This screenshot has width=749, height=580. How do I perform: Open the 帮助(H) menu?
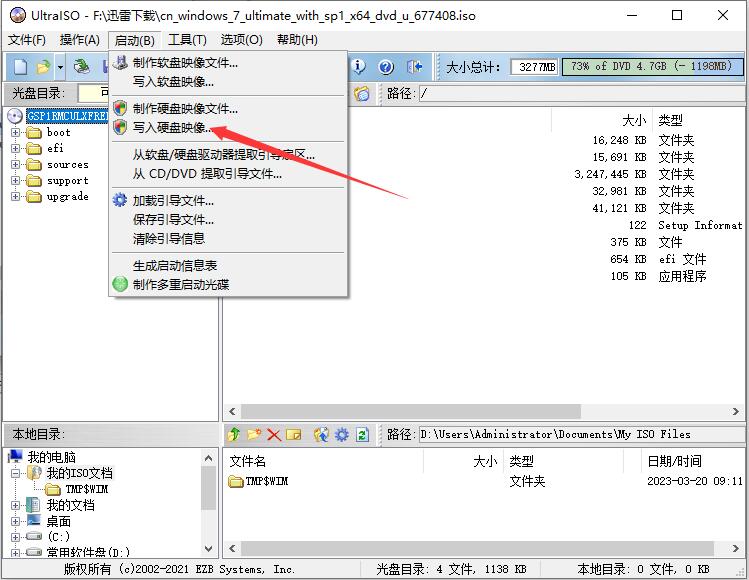click(x=297, y=40)
